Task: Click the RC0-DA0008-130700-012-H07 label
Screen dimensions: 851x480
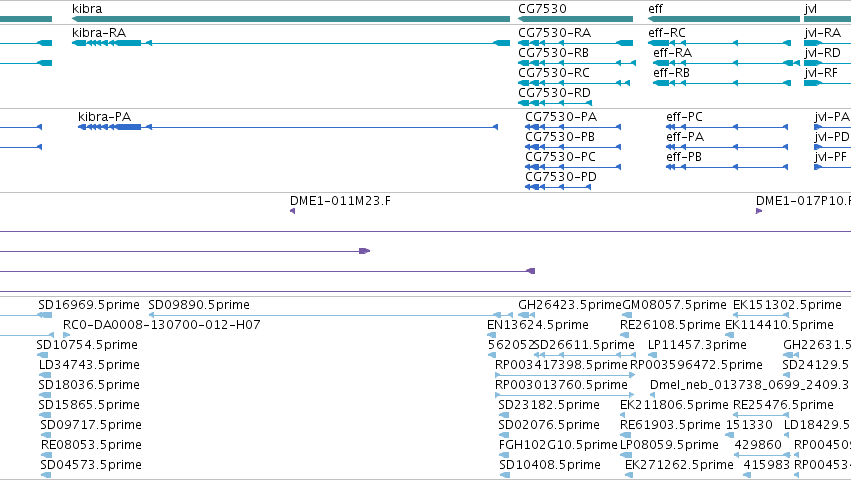Action: pos(162,325)
